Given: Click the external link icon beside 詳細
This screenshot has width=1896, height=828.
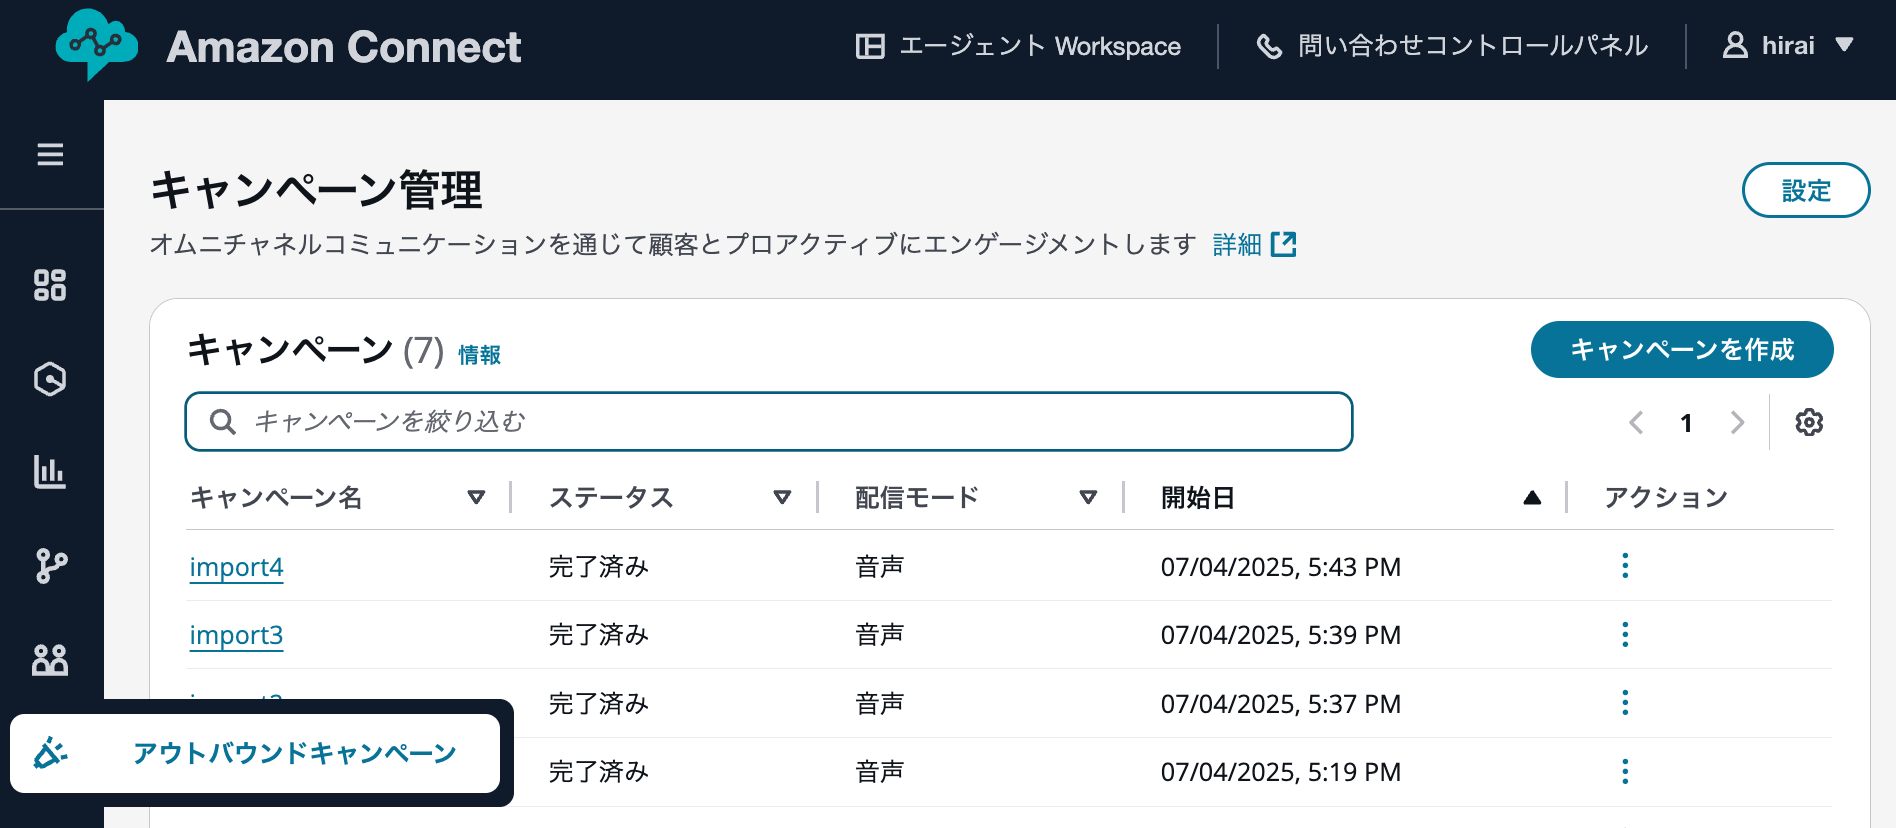Looking at the screenshot, I should [x=1284, y=244].
